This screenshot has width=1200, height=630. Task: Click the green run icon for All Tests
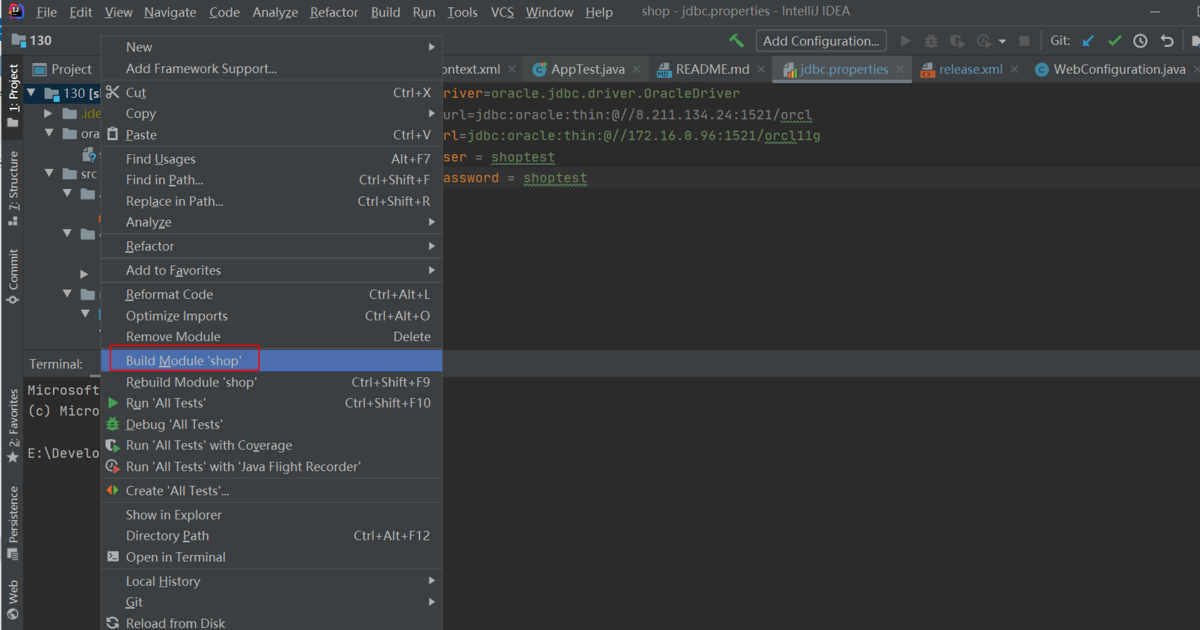113,403
